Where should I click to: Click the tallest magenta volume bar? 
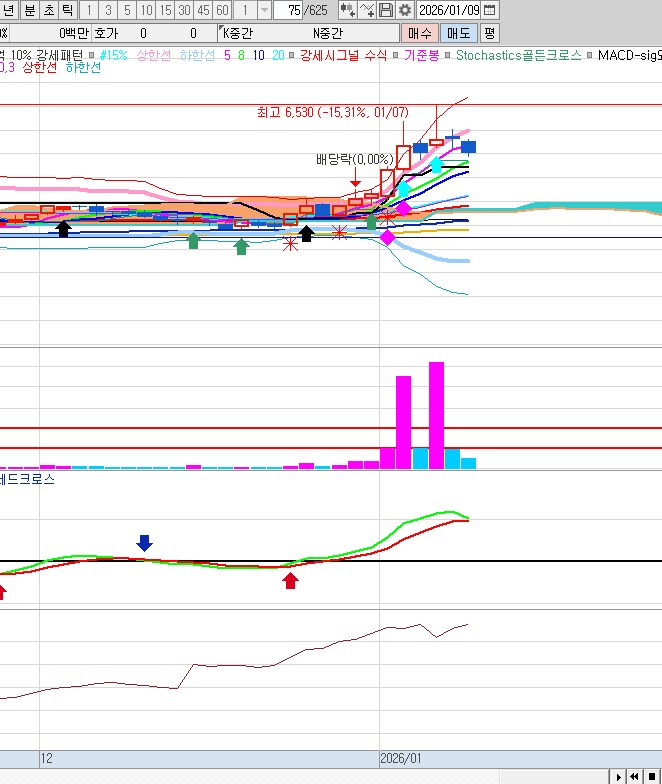pyautogui.click(x=436, y=415)
